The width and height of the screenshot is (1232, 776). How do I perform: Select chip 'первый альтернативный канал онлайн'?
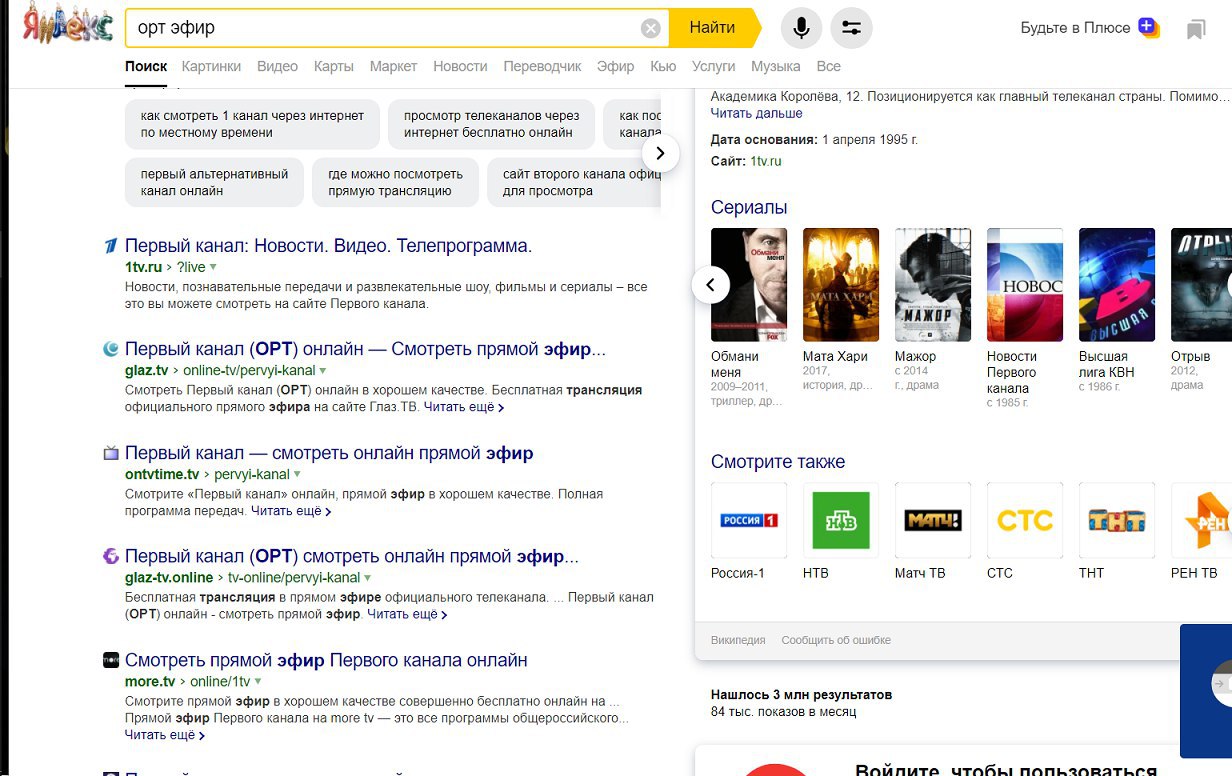point(214,182)
